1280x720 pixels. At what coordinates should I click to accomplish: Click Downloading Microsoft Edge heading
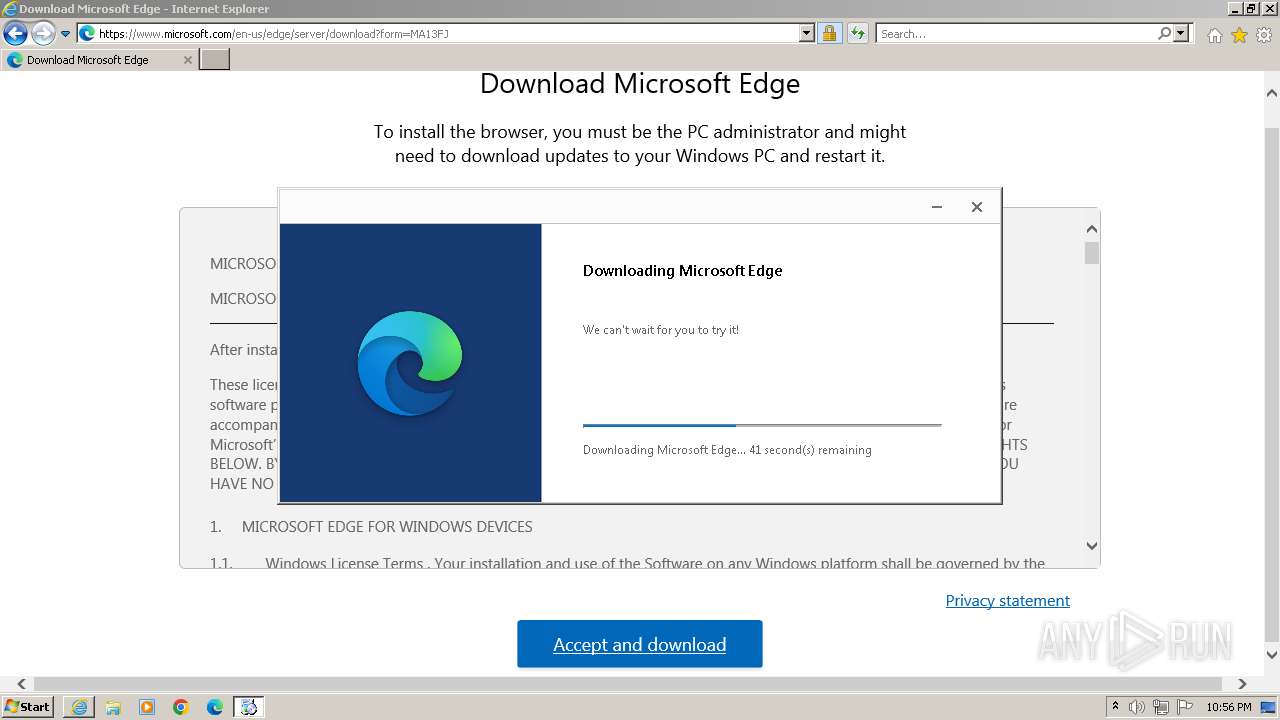point(683,270)
